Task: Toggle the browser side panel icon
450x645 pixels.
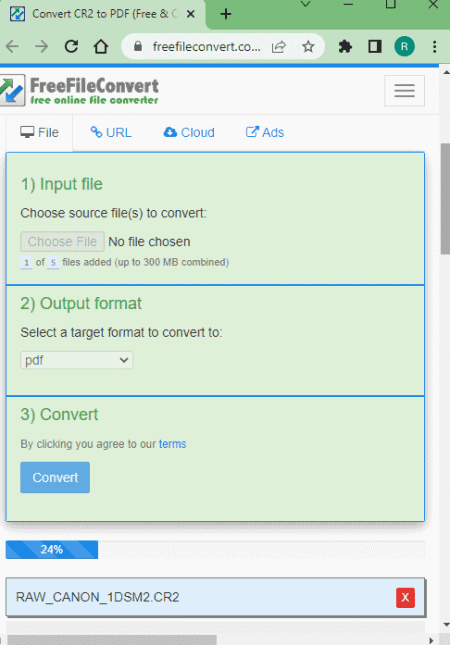Action: click(375, 46)
